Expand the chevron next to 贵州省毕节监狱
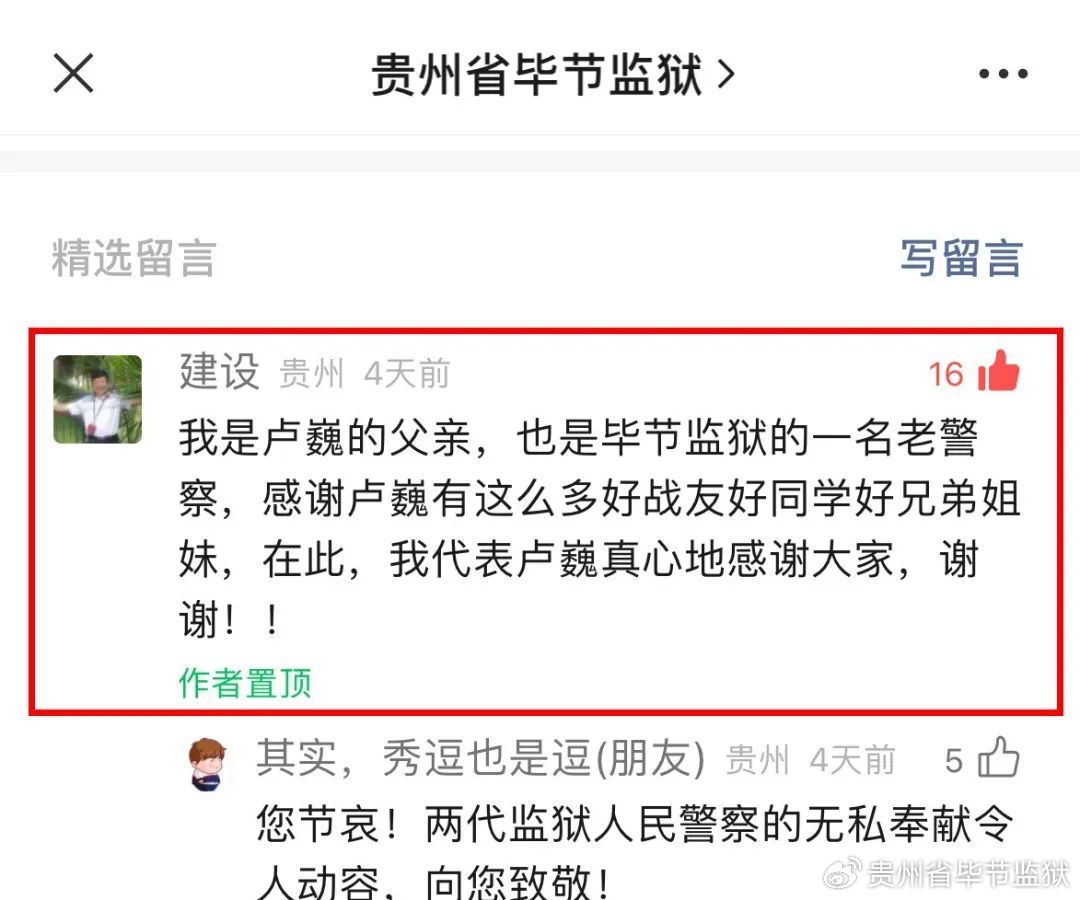Image resolution: width=1080 pixels, height=900 pixels. (x=725, y=74)
